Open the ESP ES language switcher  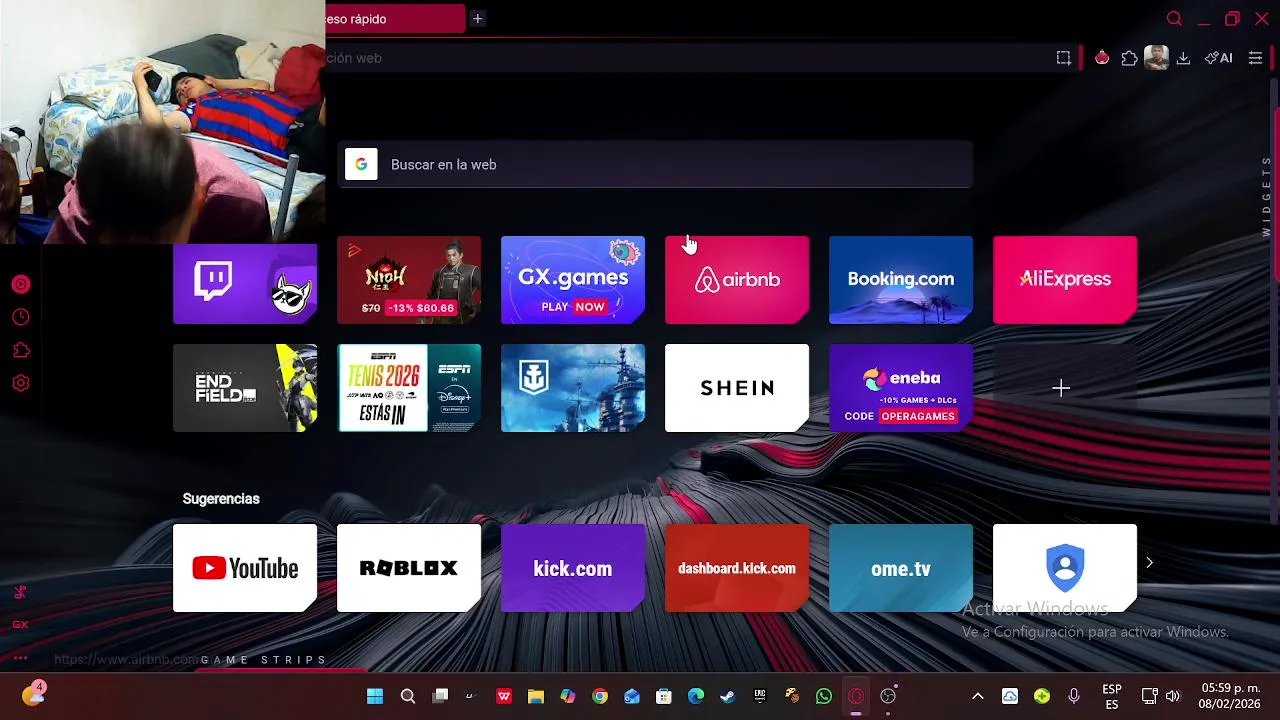pos(1111,696)
